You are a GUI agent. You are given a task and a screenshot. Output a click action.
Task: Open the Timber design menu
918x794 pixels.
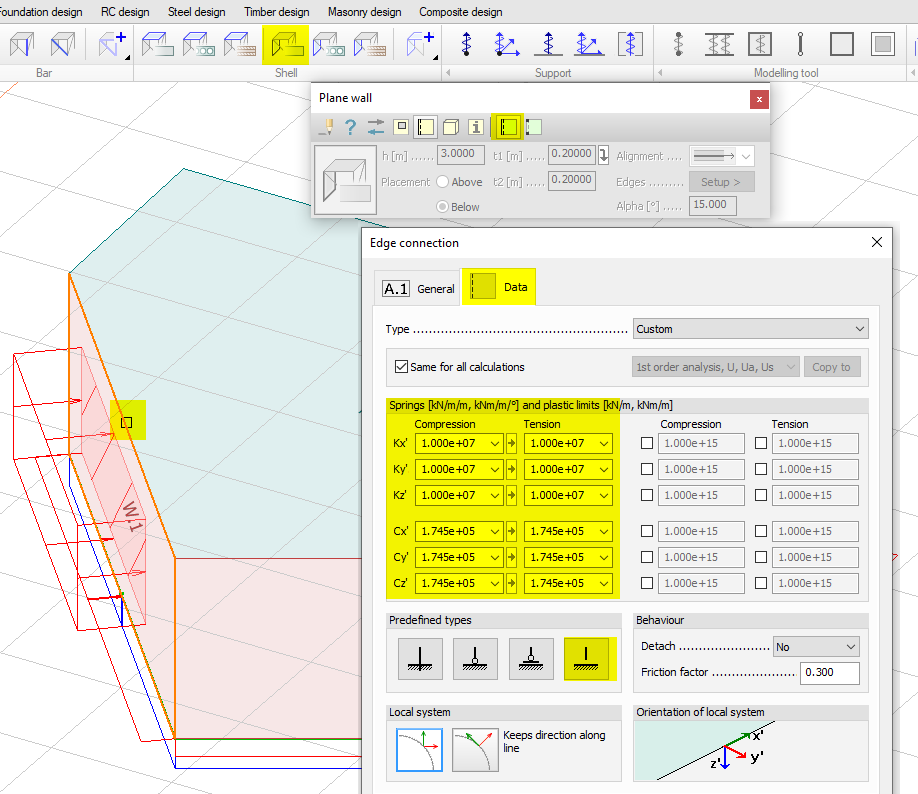[x=276, y=12]
